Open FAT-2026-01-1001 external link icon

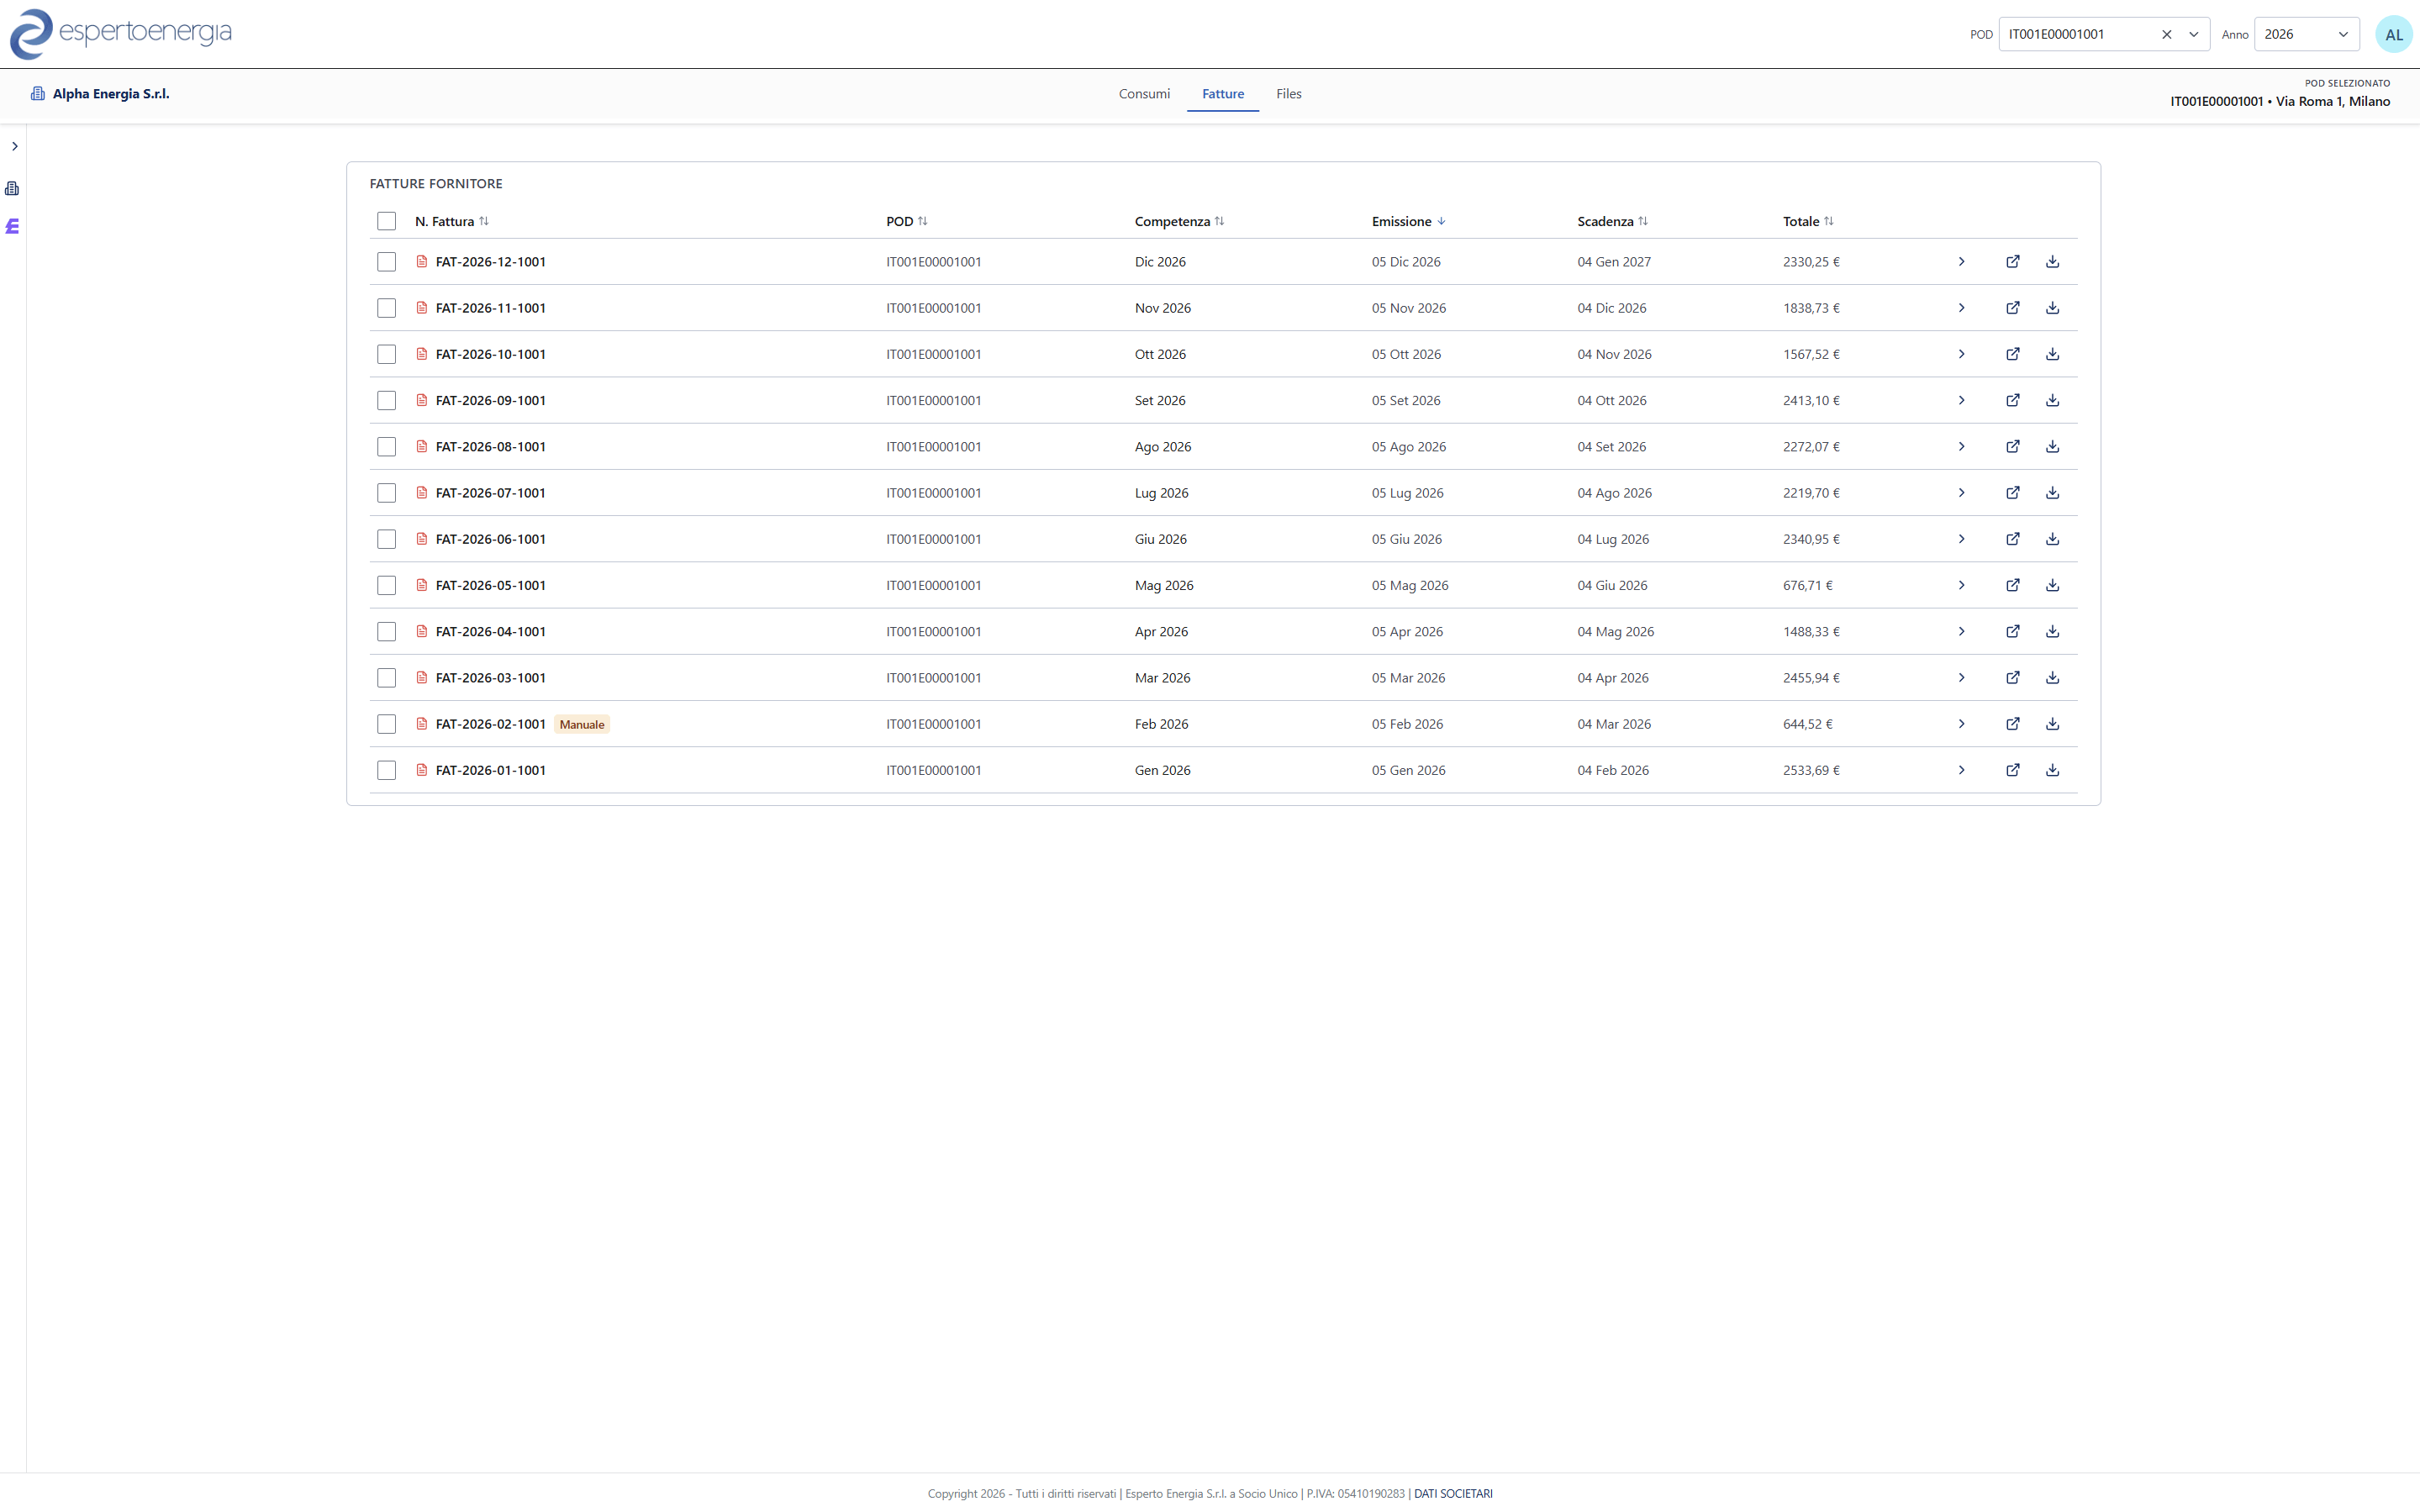2013,770
